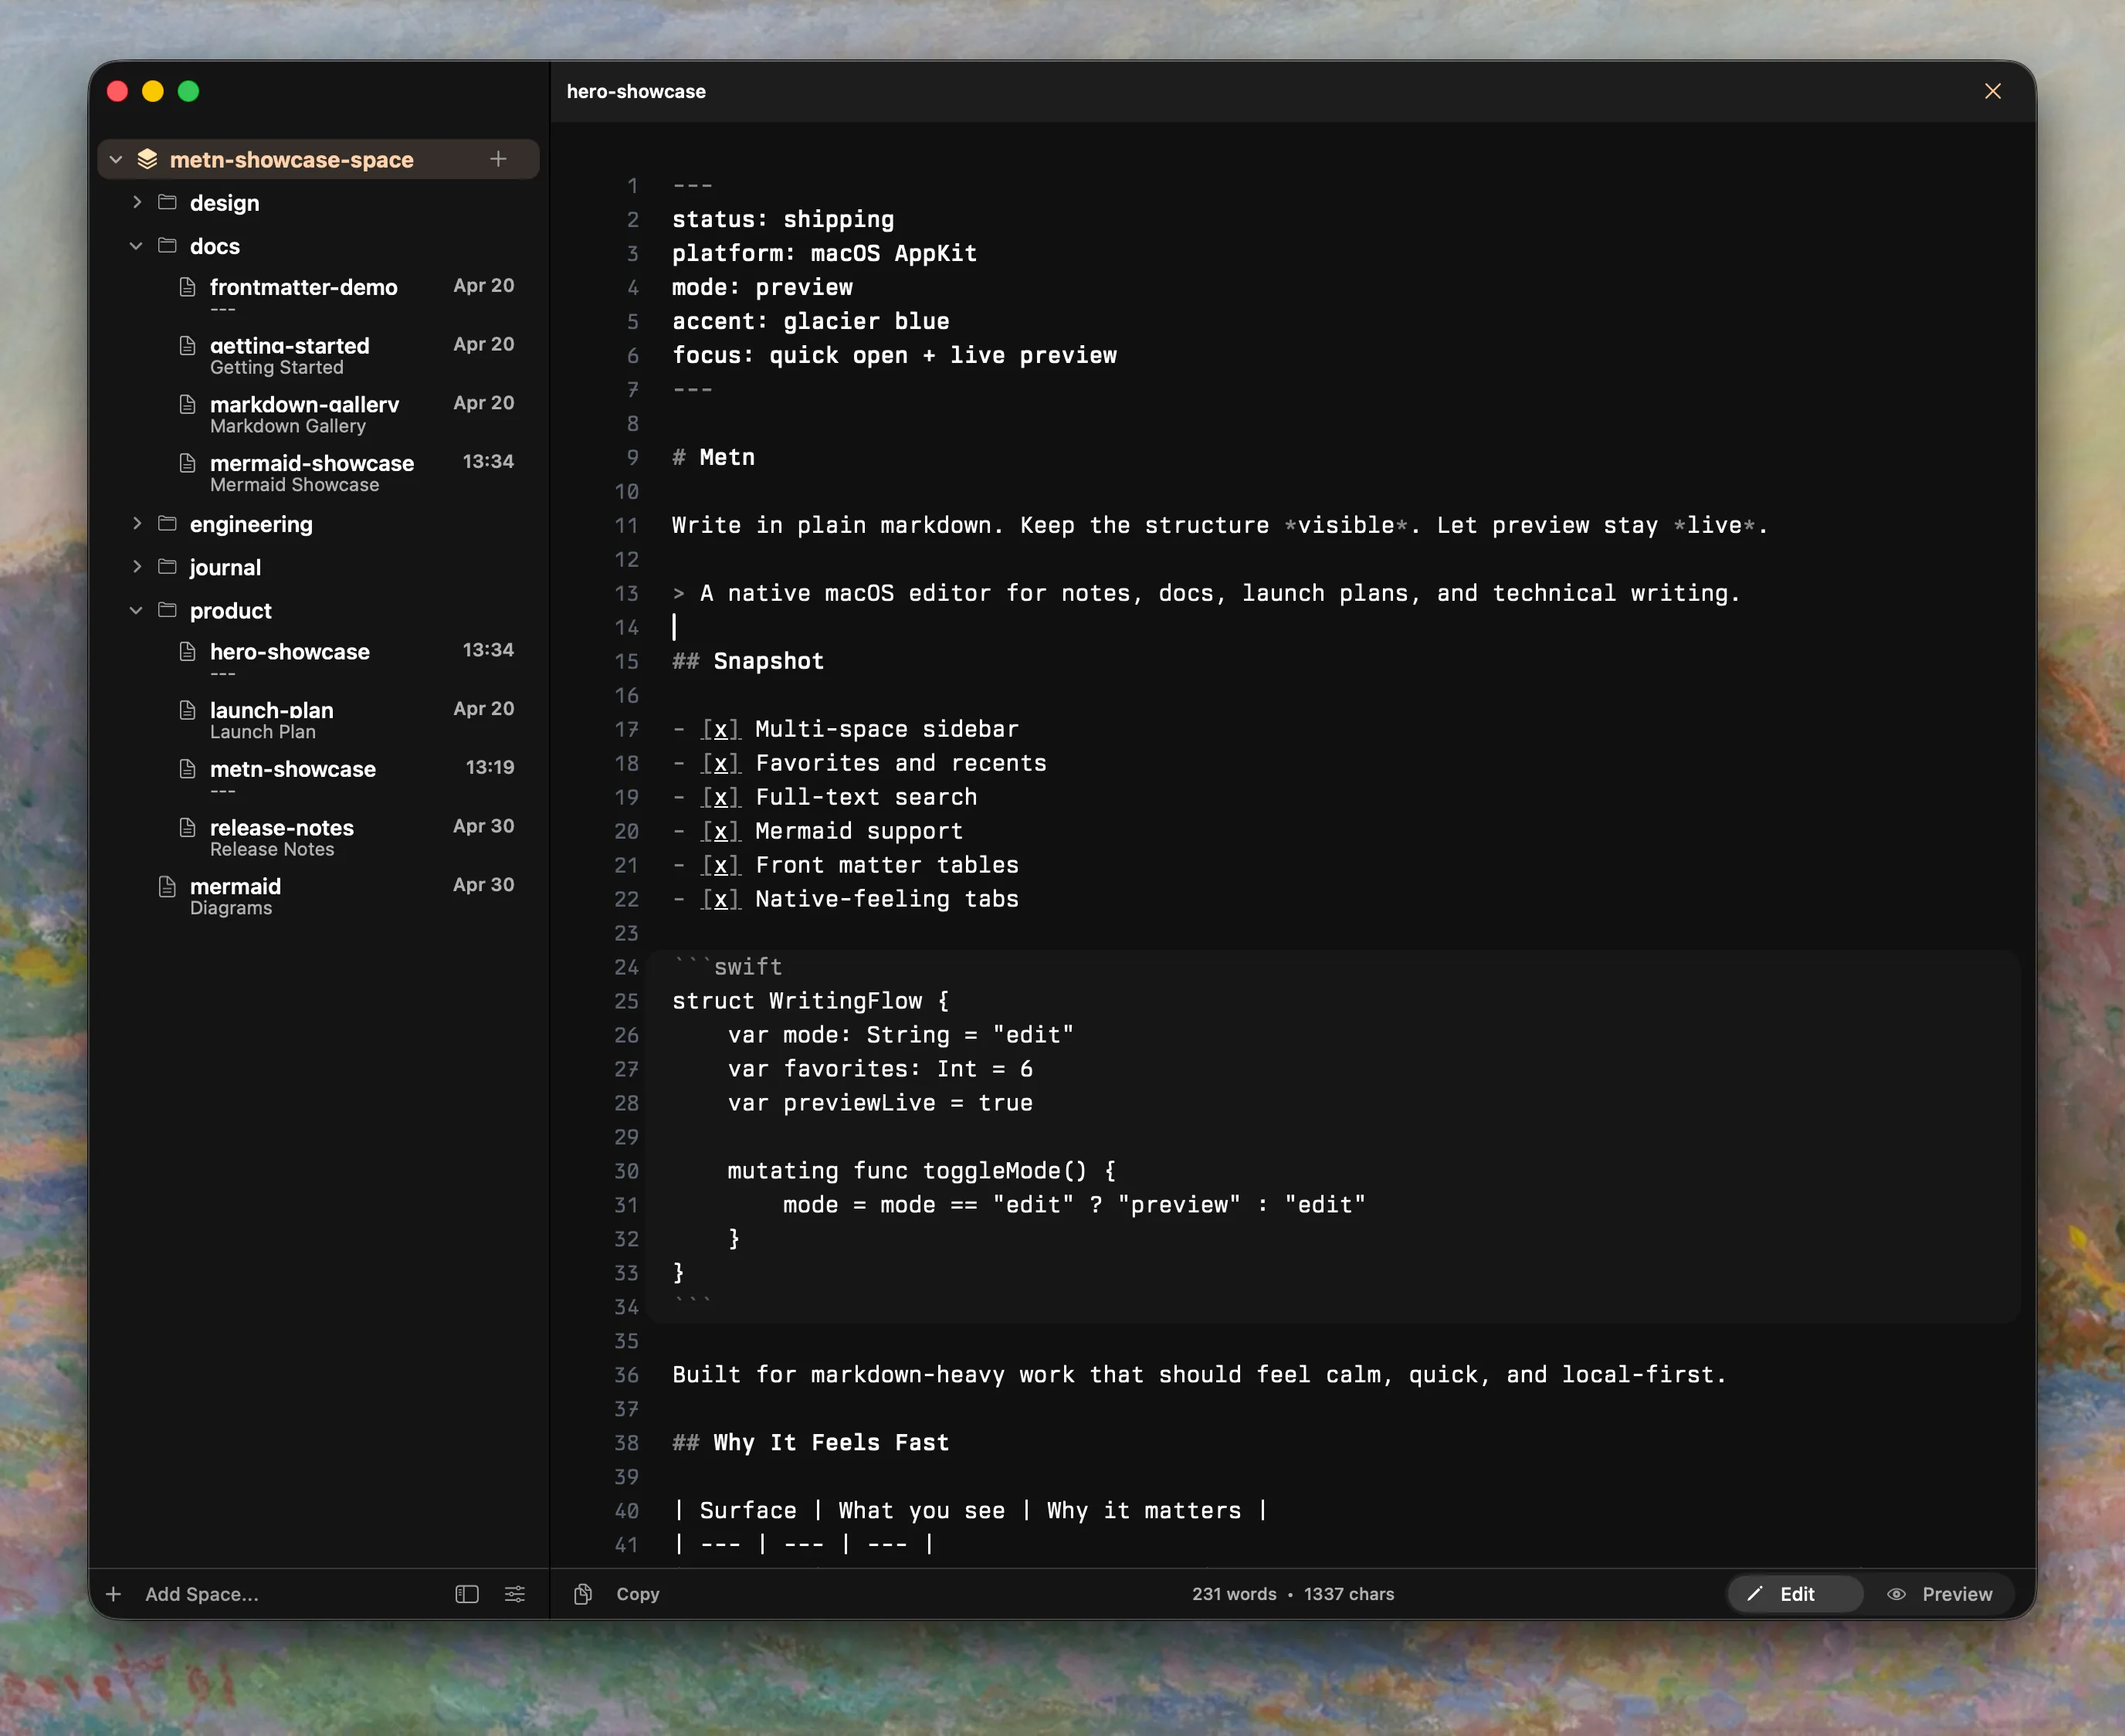Click '## Why It Feels Fast' heading
This screenshot has width=2125, height=1736.
coord(811,1442)
